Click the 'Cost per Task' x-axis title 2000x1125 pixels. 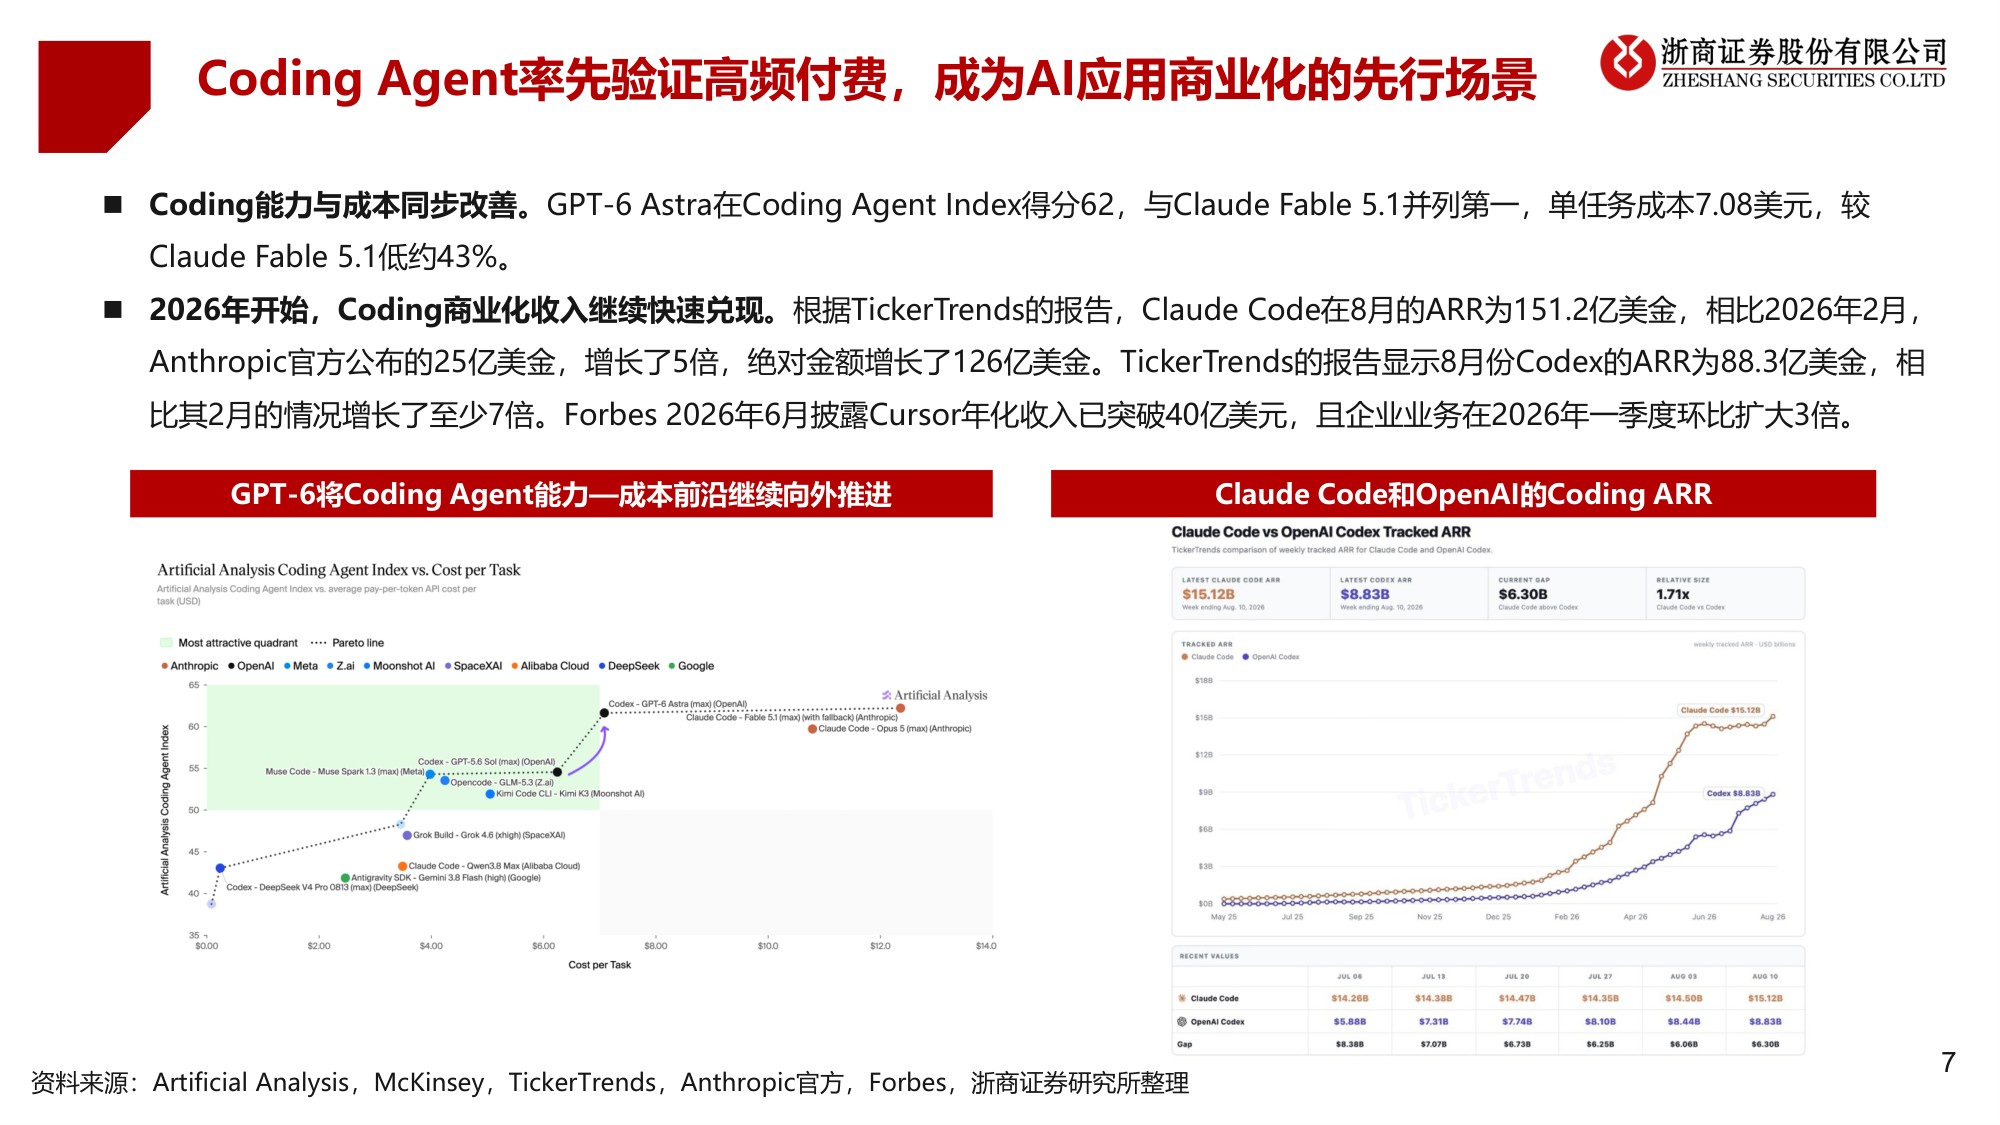click(600, 965)
